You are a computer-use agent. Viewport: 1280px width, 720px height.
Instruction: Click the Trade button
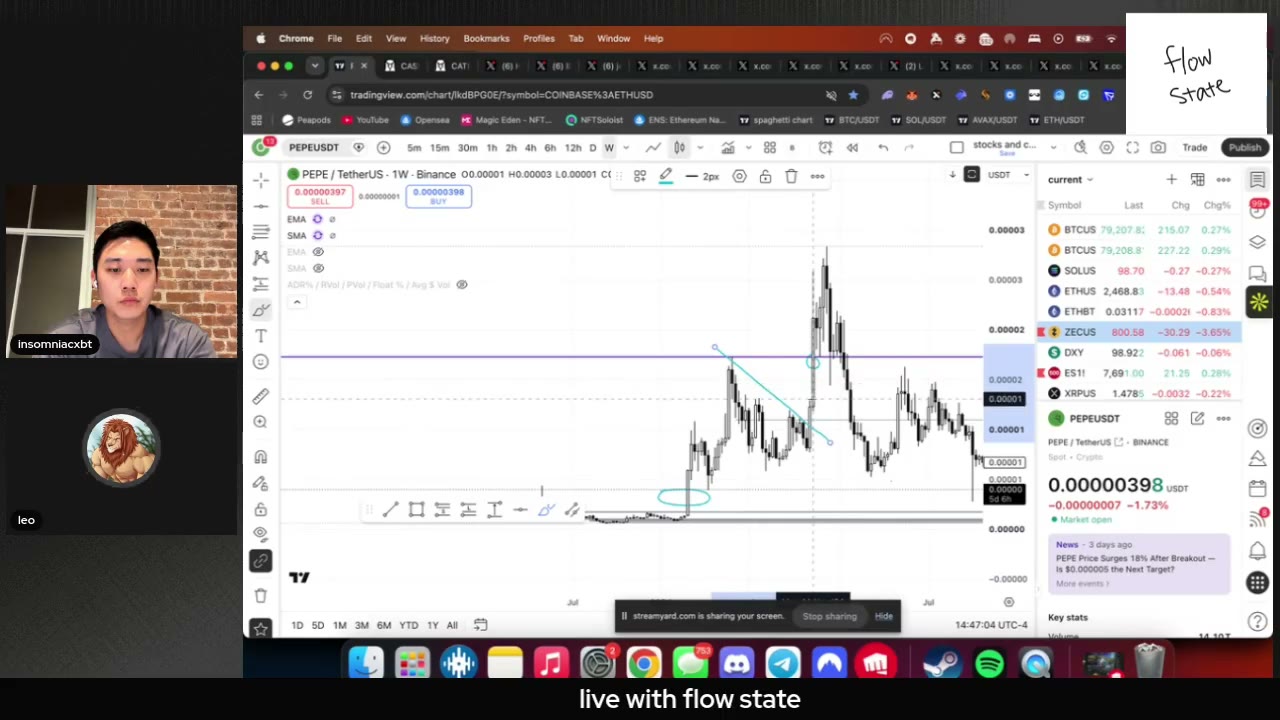pos(1195,148)
